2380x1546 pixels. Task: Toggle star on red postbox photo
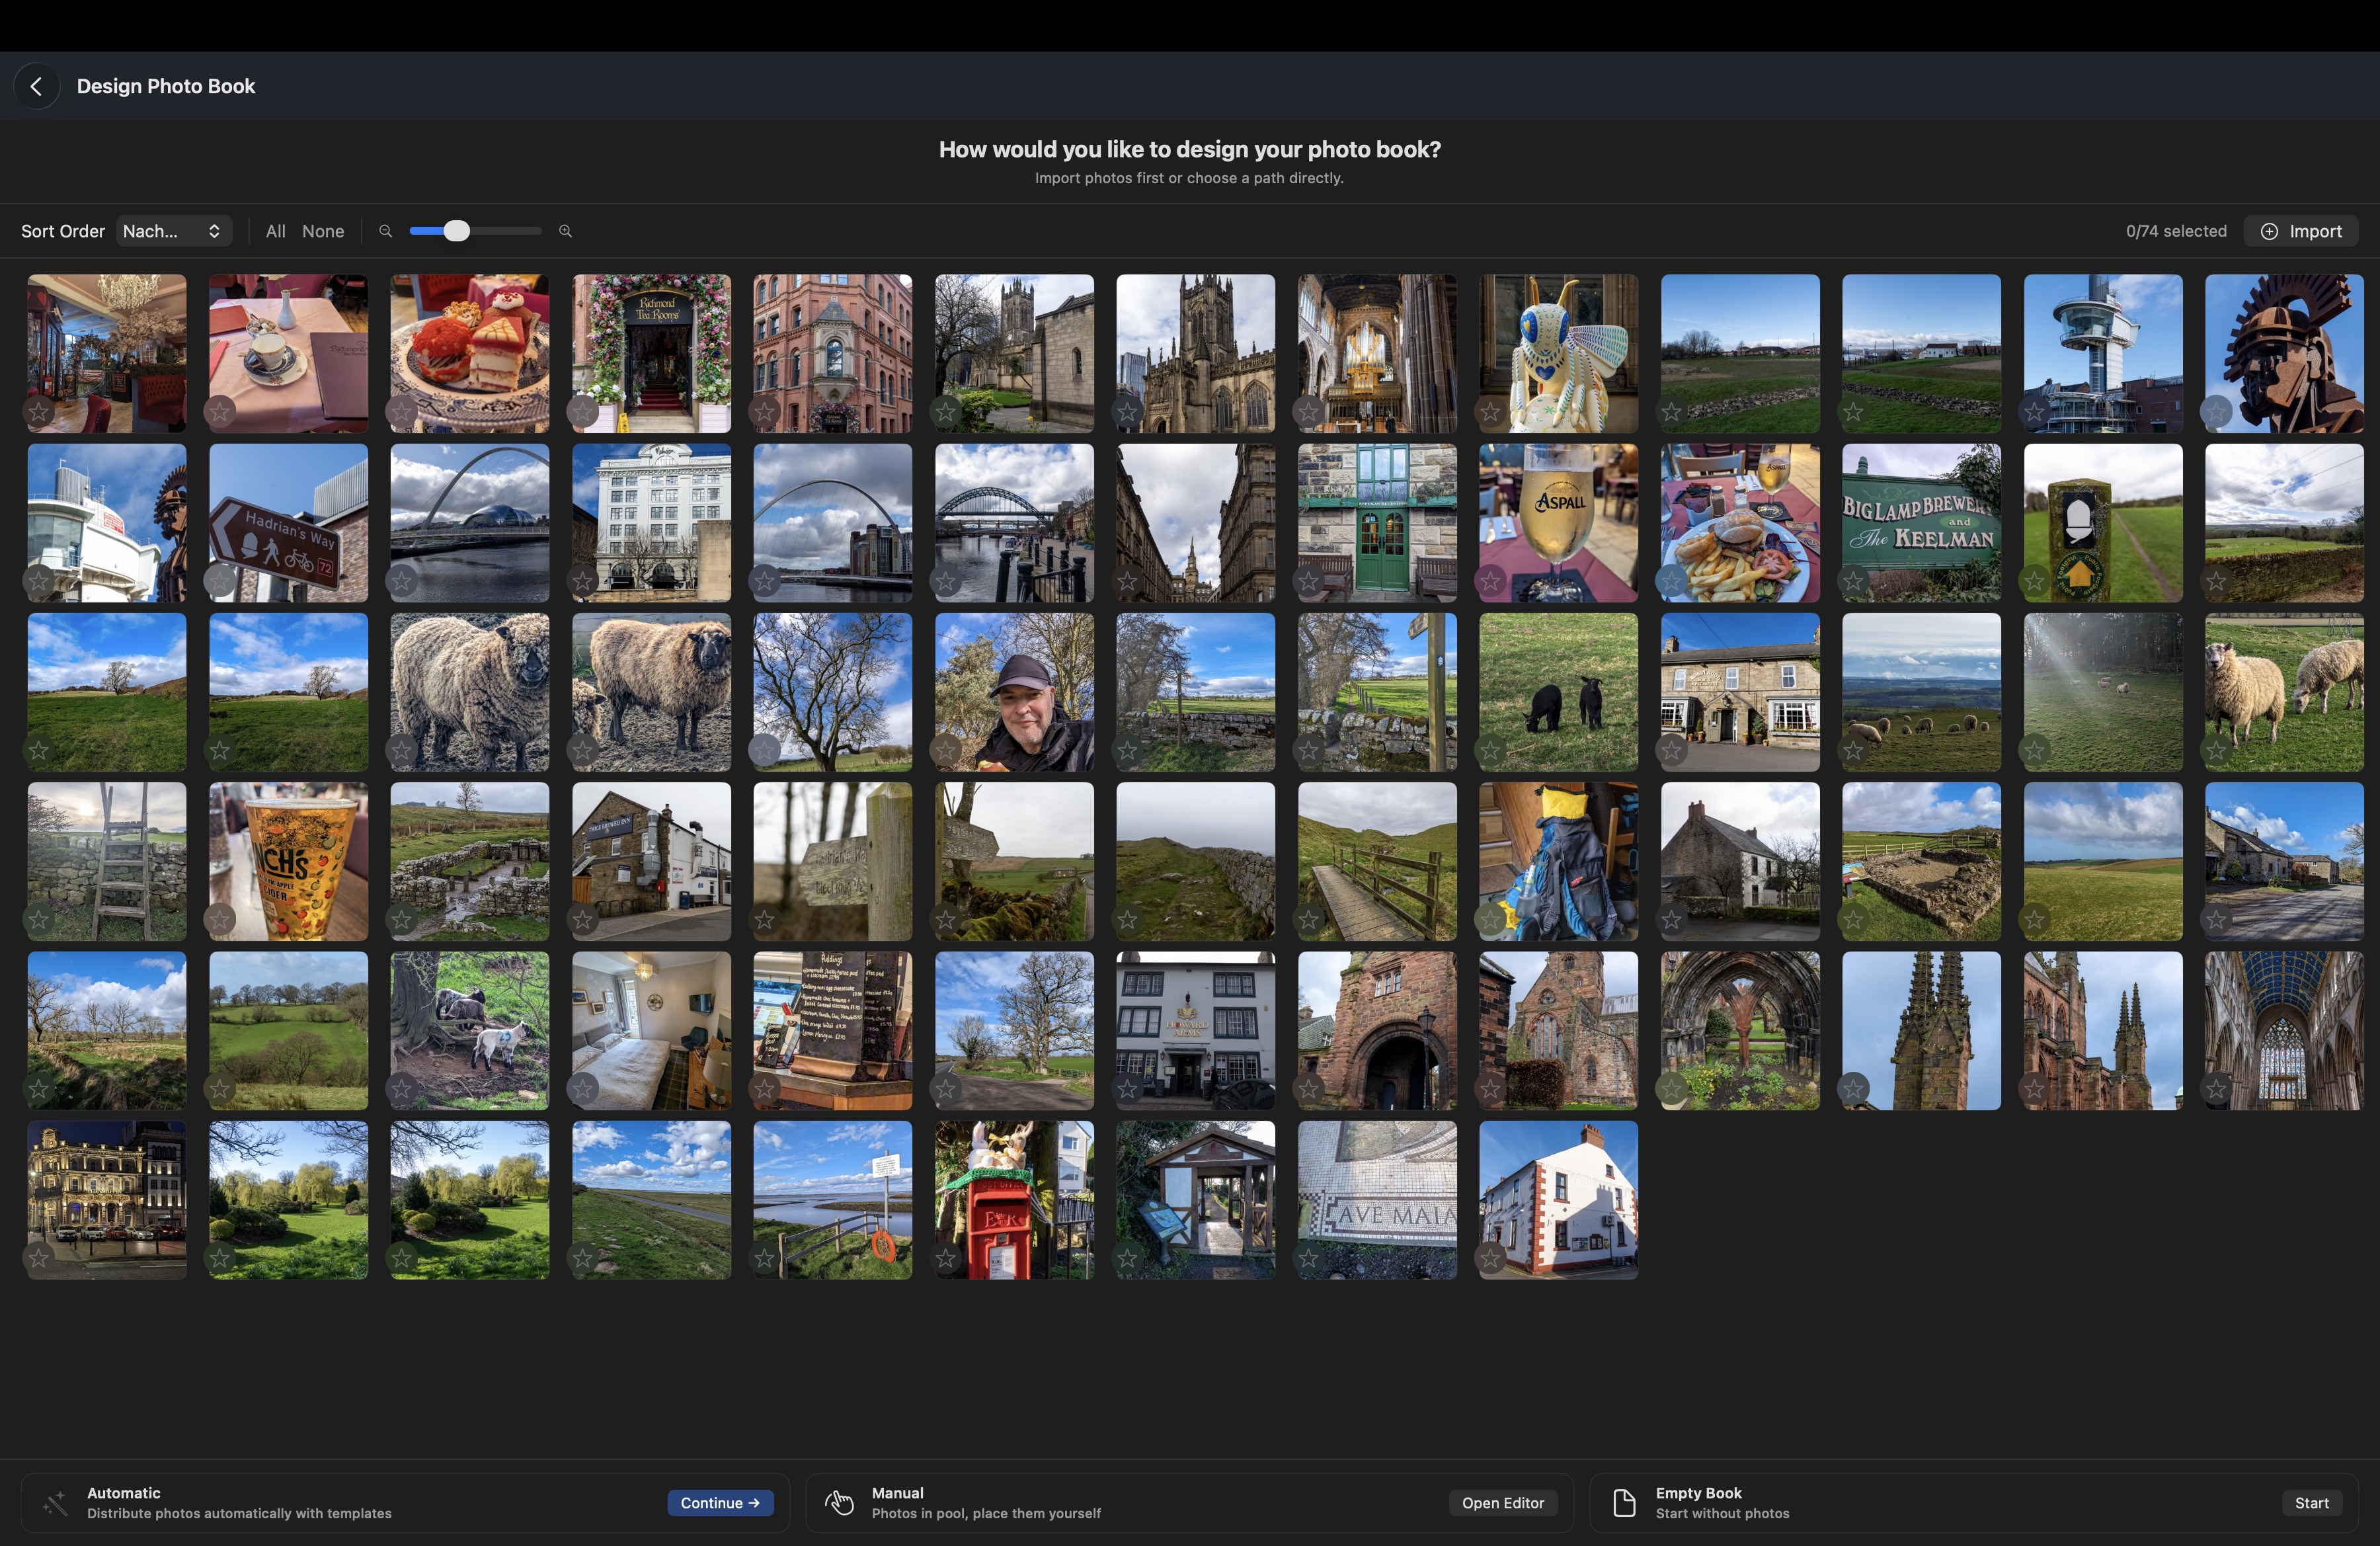[946, 1258]
